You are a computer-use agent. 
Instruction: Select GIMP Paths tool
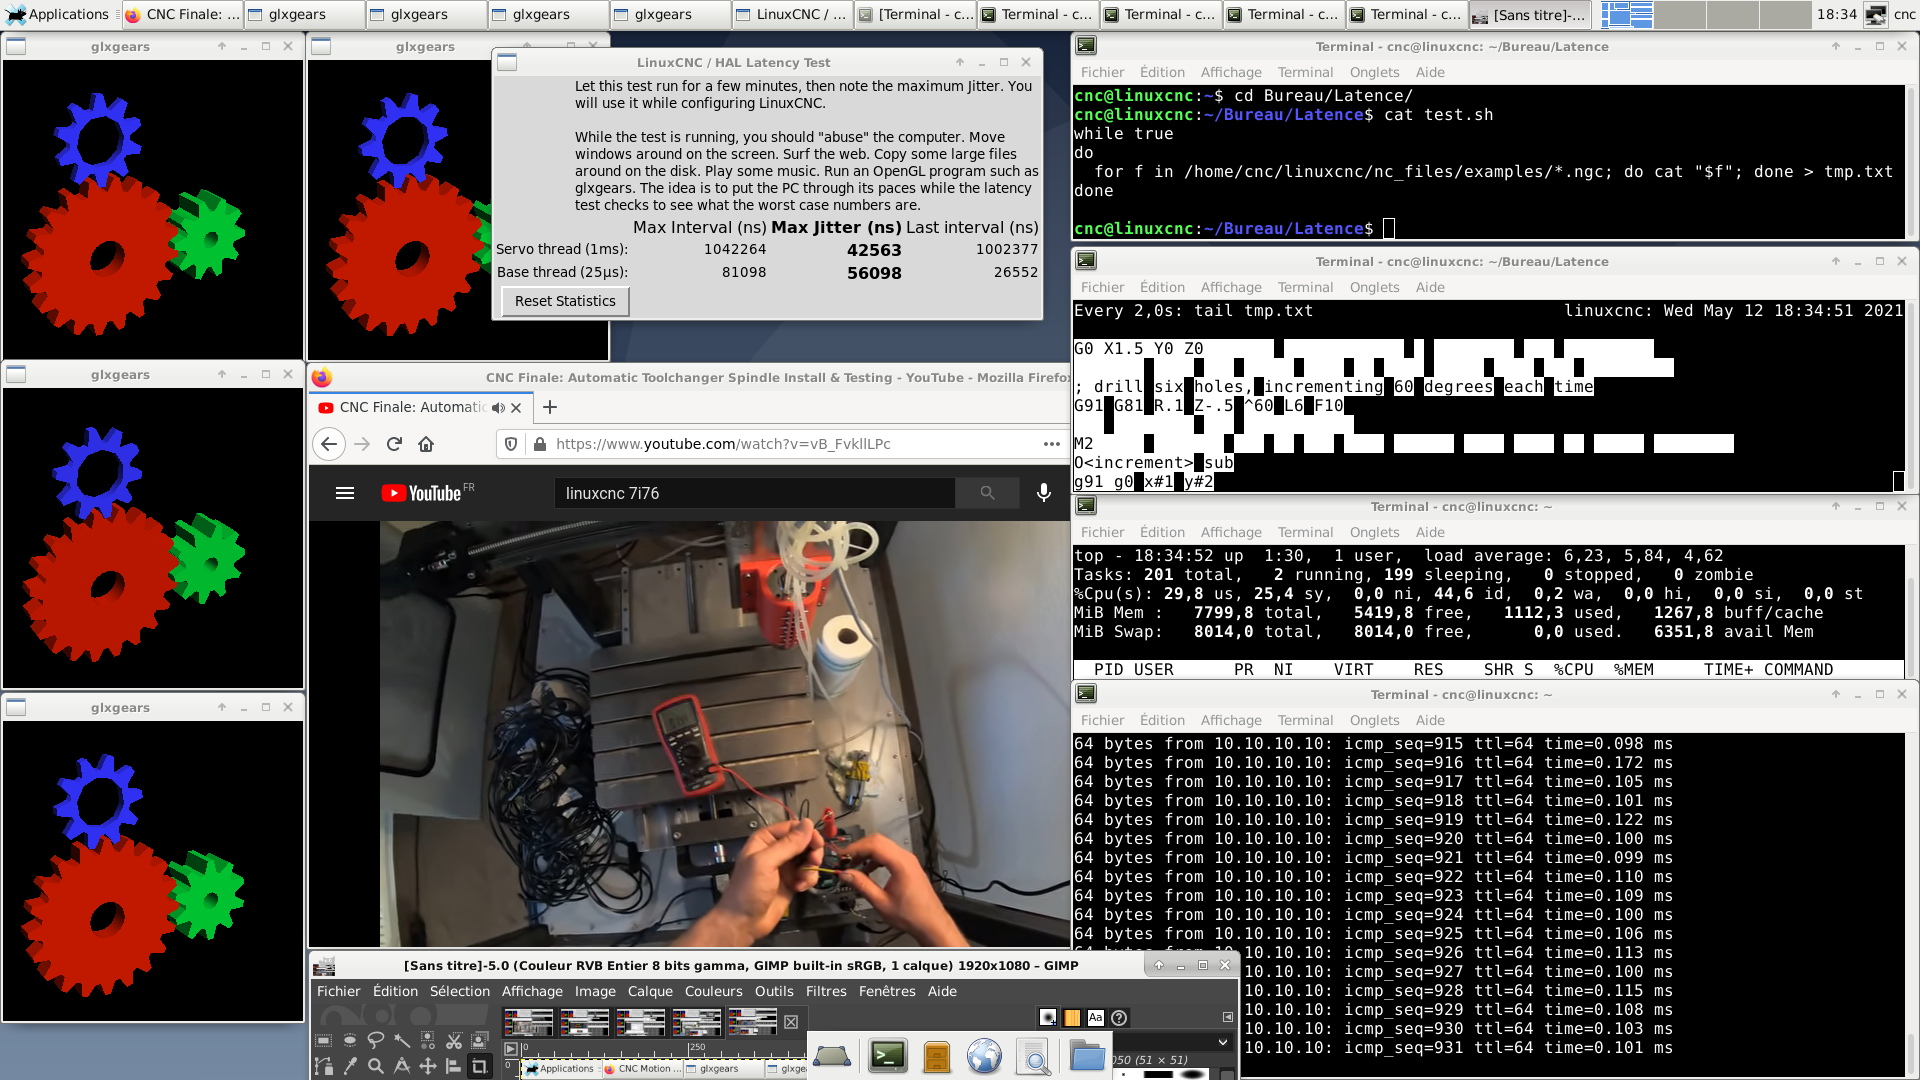point(324,1066)
